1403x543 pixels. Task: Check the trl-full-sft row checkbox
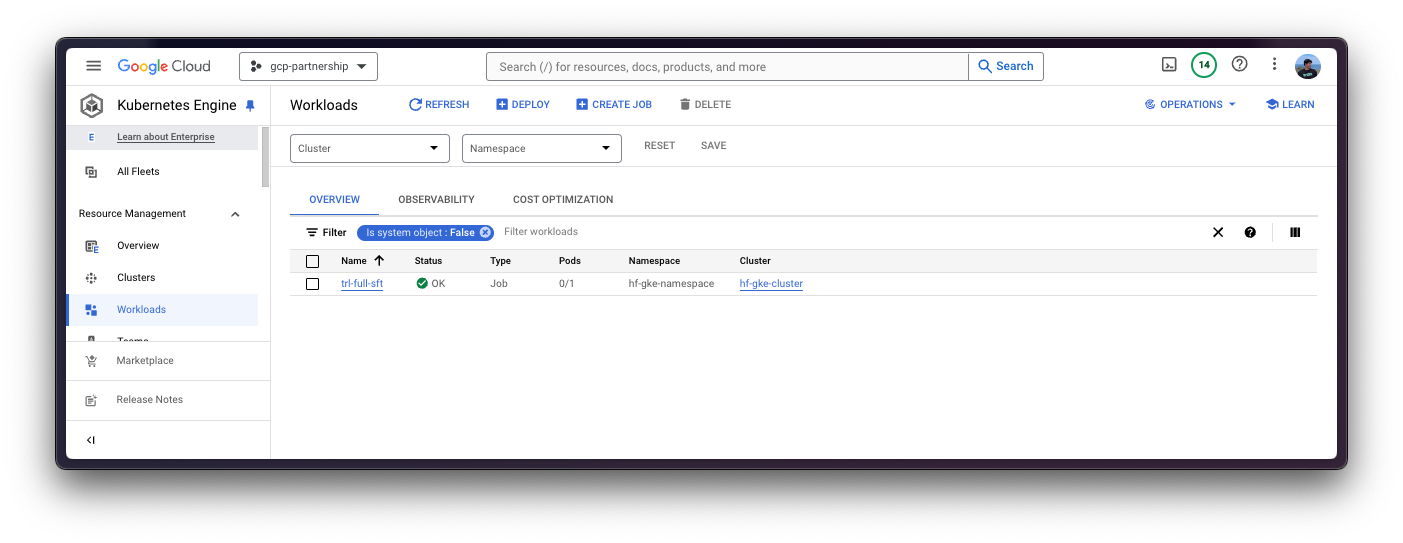click(312, 284)
